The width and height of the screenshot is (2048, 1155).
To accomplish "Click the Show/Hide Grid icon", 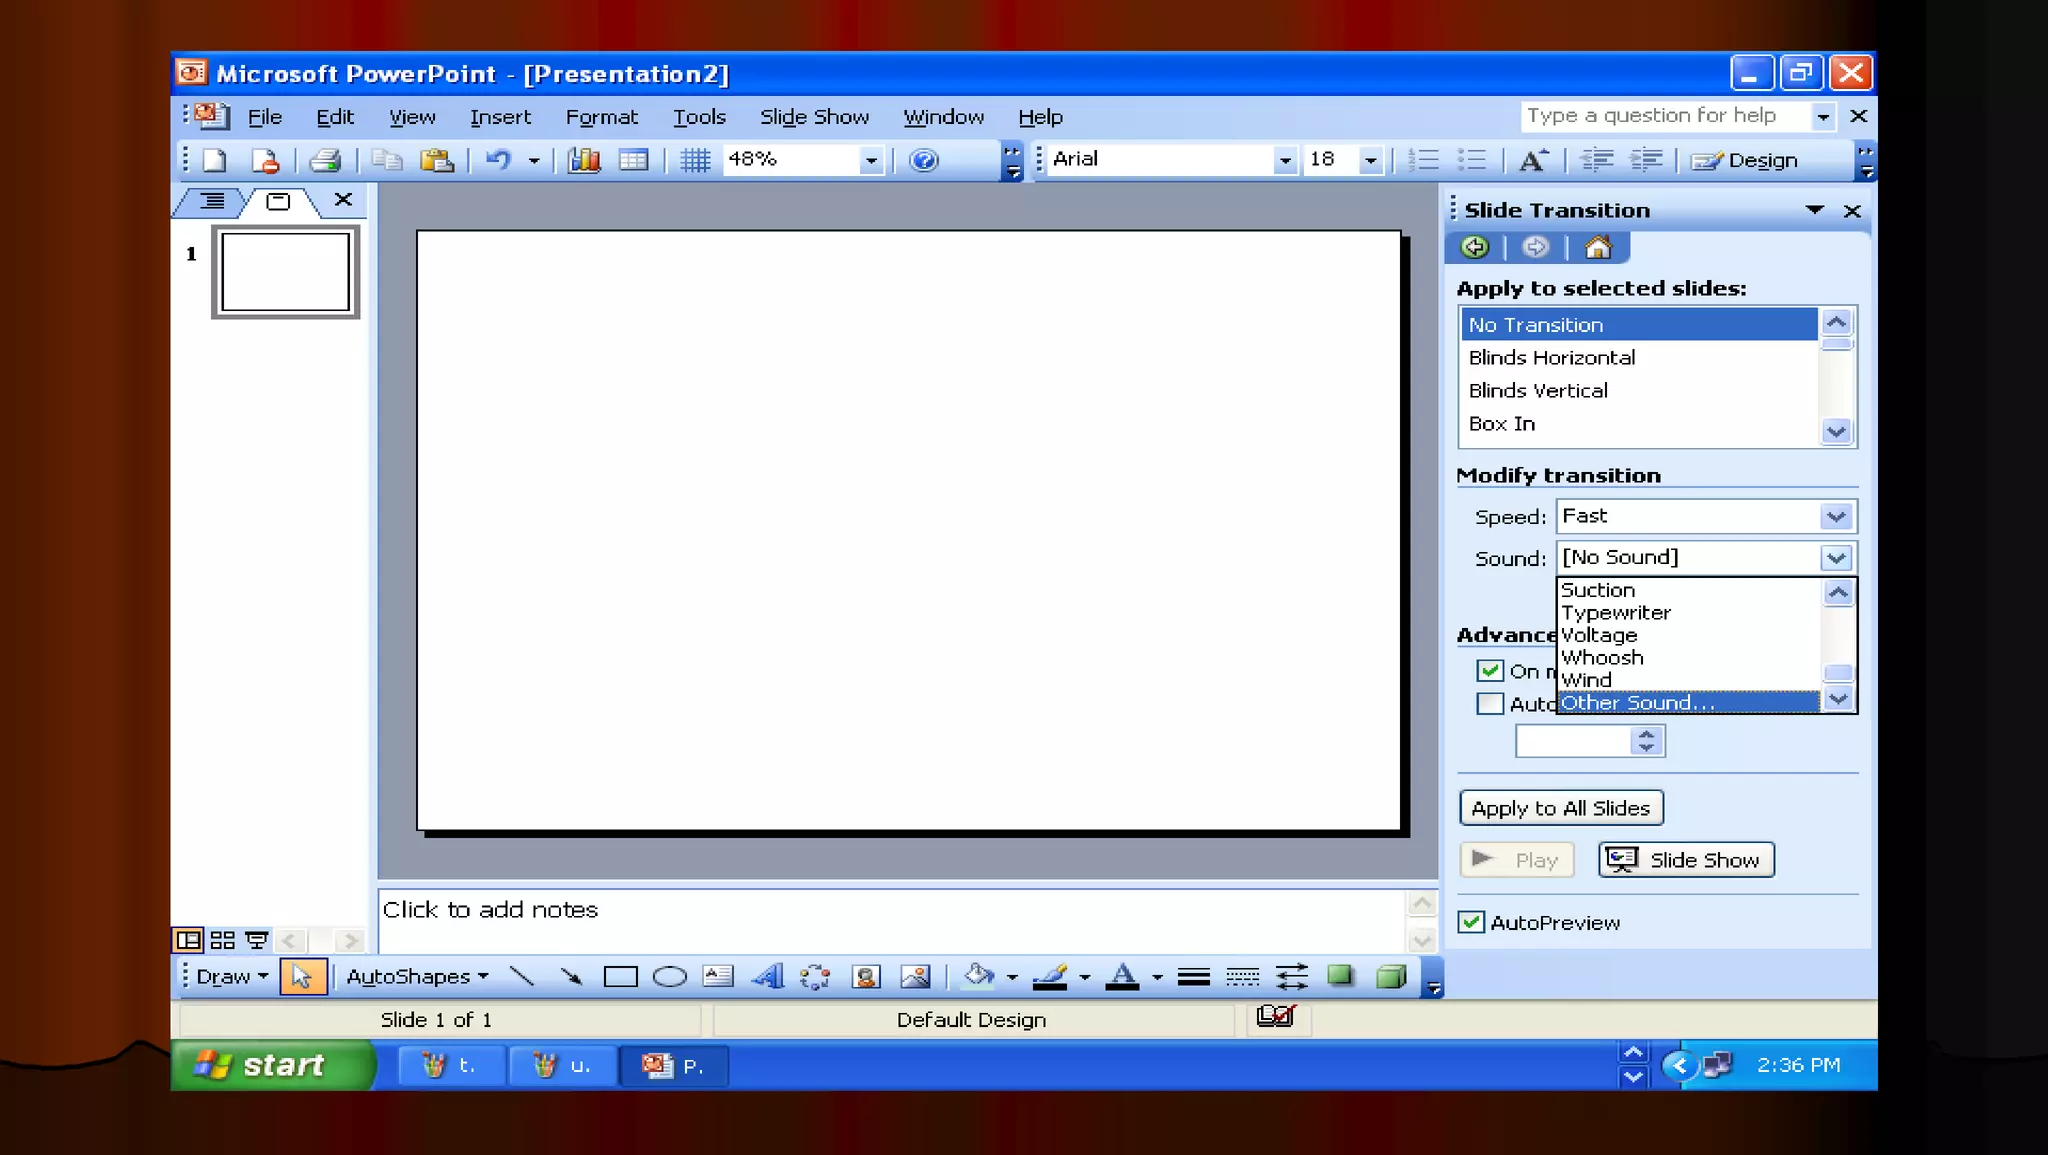I will pyautogui.click(x=695, y=160).
